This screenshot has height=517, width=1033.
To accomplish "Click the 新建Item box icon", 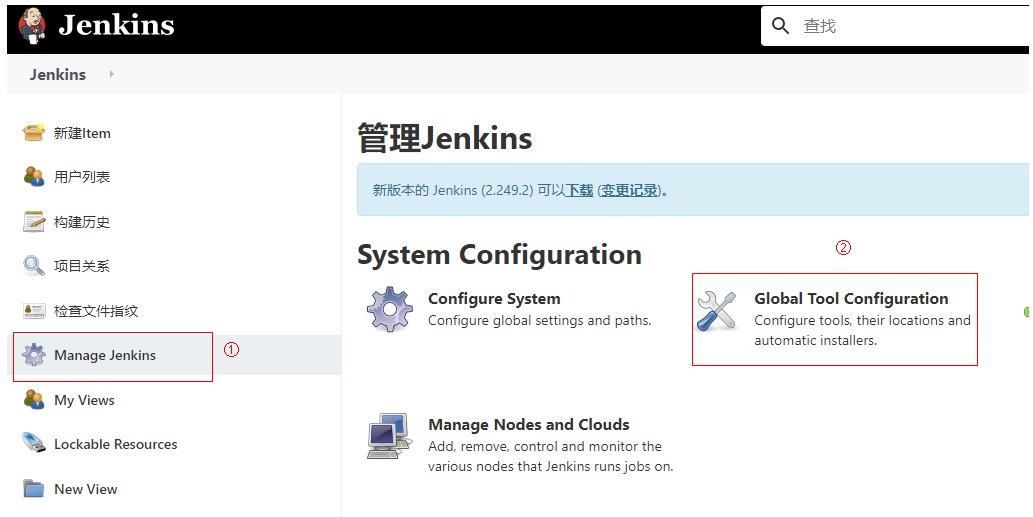I will point(34,132).
